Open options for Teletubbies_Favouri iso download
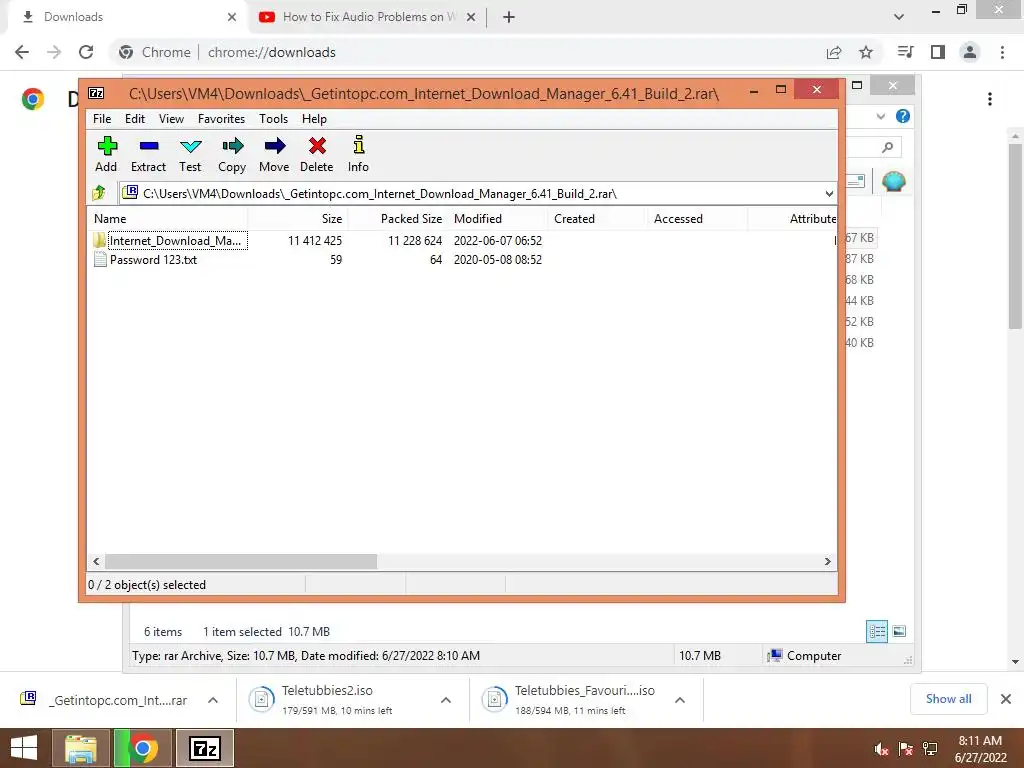Image resolution: width=1024 pixels, height=768 pixels. tap(680, 700)
